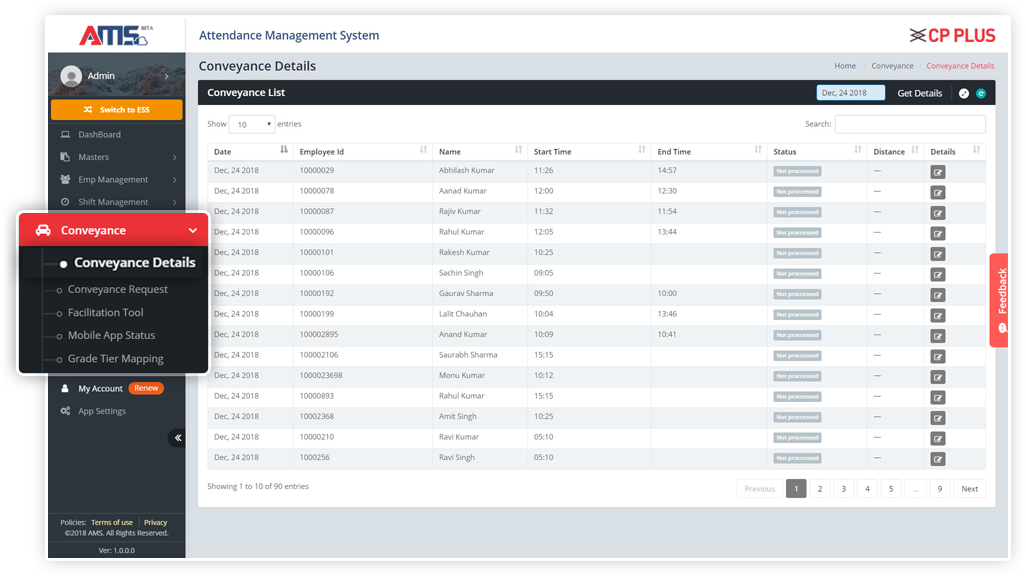
Task: Click the date field Dec, 24 2018
Action: 851,93
